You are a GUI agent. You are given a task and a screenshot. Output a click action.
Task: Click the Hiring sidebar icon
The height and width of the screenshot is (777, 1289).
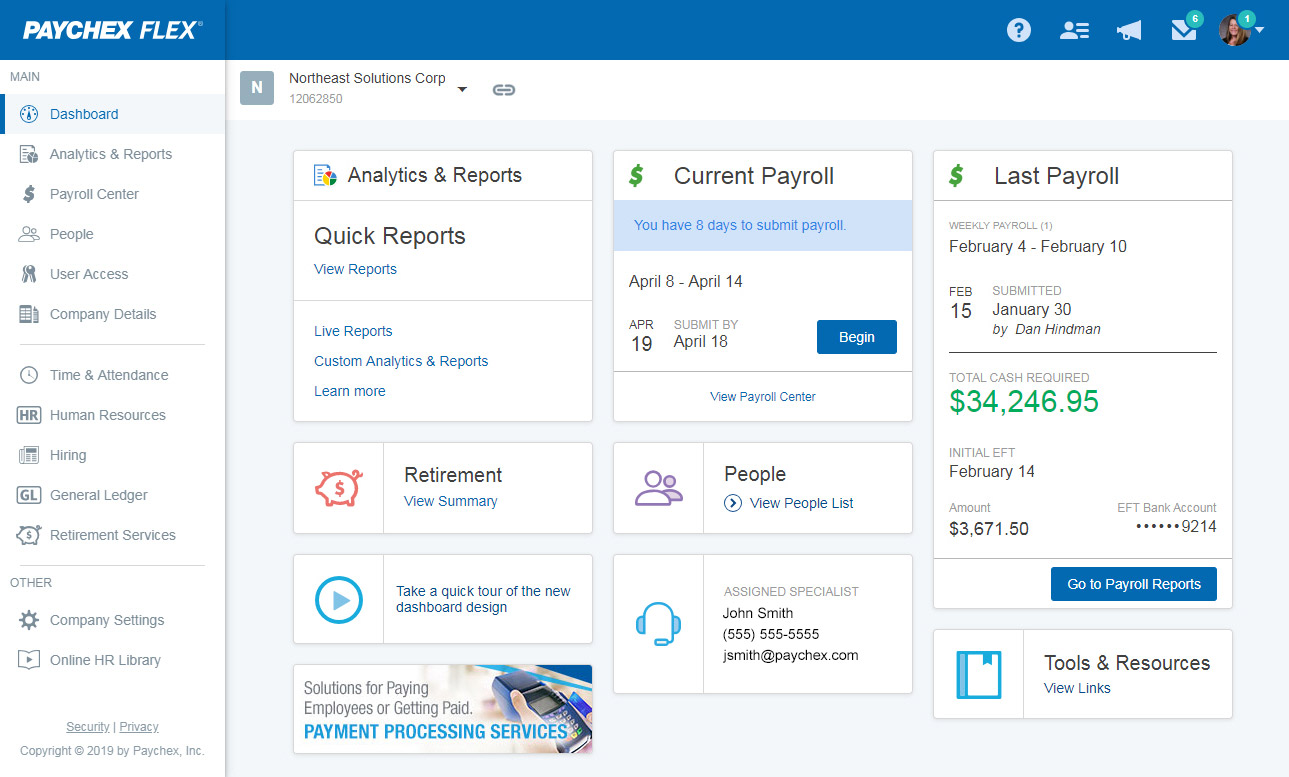click(29, 455)
